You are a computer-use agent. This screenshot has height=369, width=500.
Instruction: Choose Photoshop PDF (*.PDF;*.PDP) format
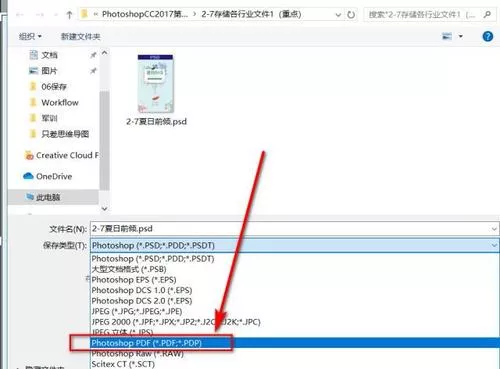coord(295,343)
